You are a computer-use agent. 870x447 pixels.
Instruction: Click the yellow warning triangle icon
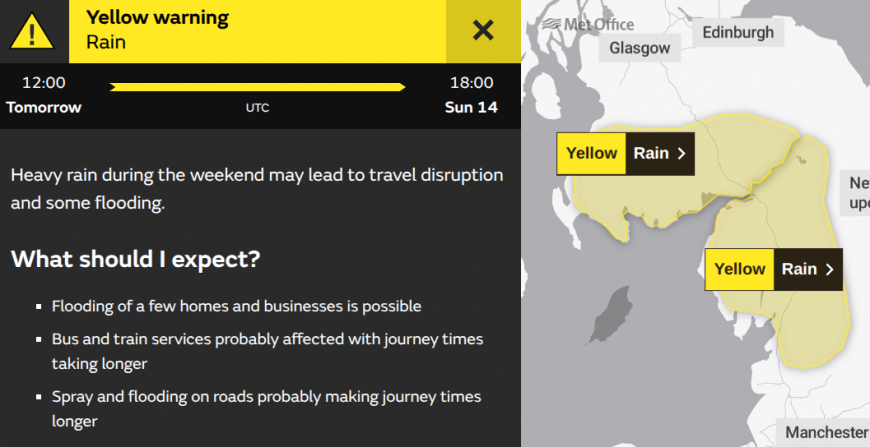click(x=34, y=31)
